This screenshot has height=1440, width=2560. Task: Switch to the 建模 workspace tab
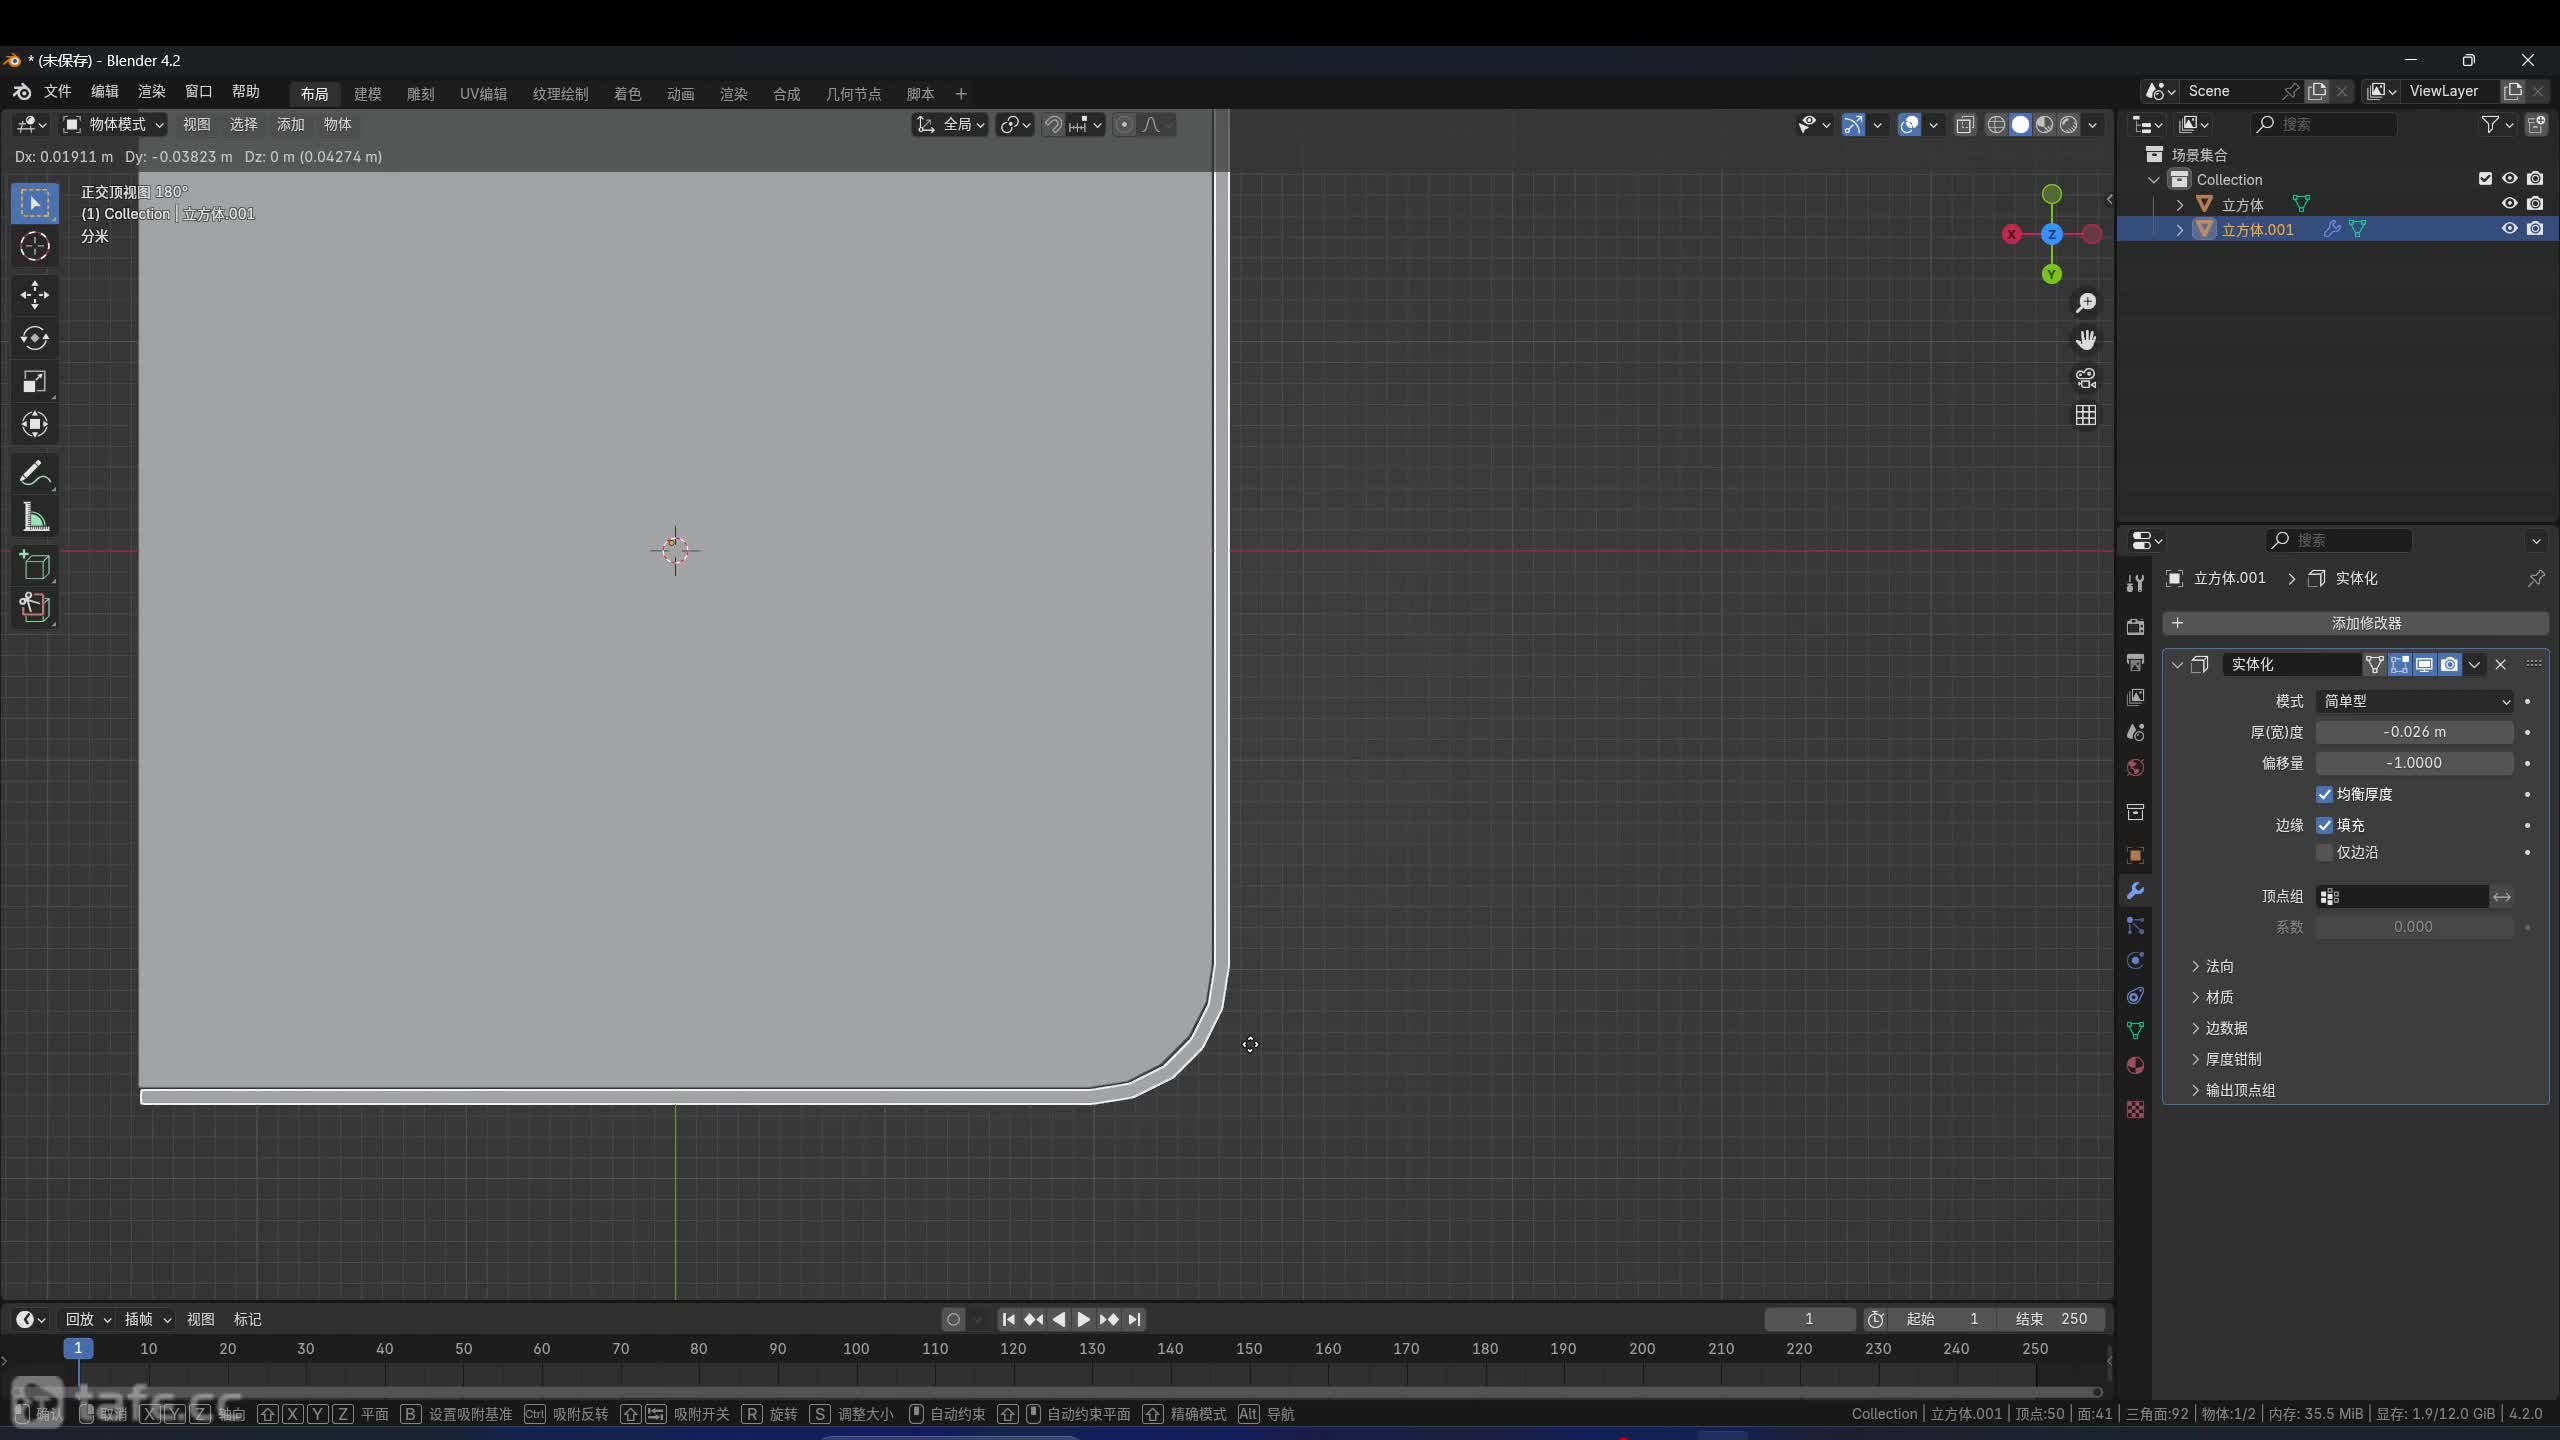[367, 94]
